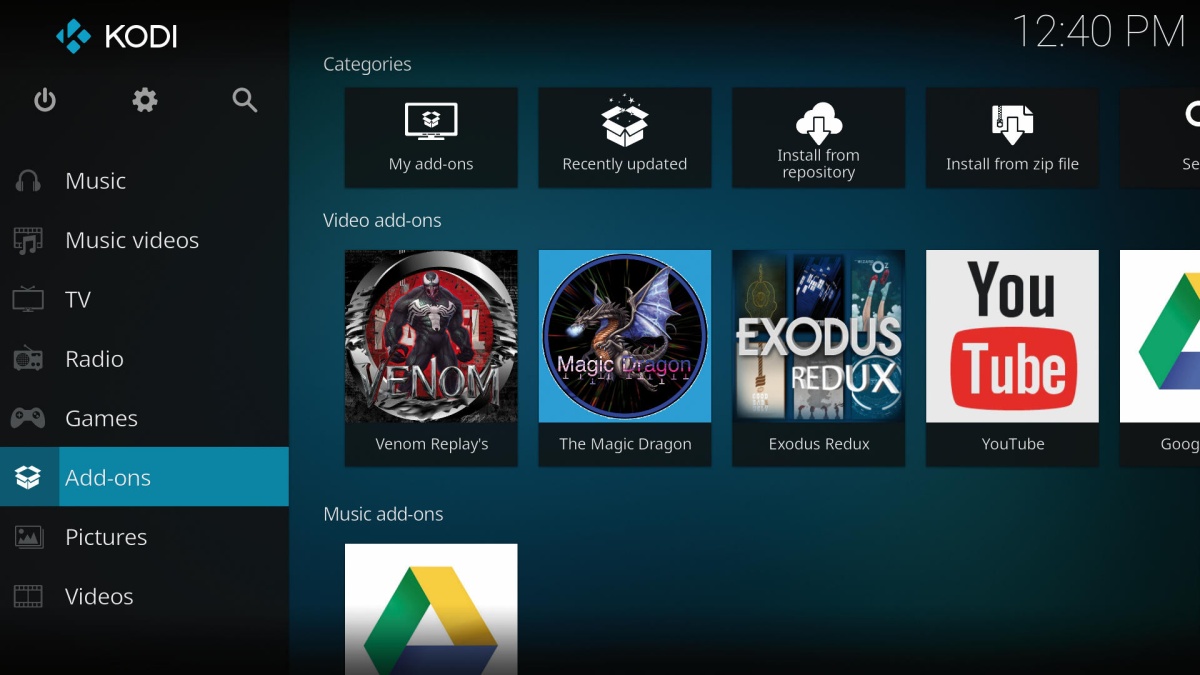The width and height of the screenshot is (1200, 675).
Task: Click the Pictures icon in sidebar
Action: [28, 537]
